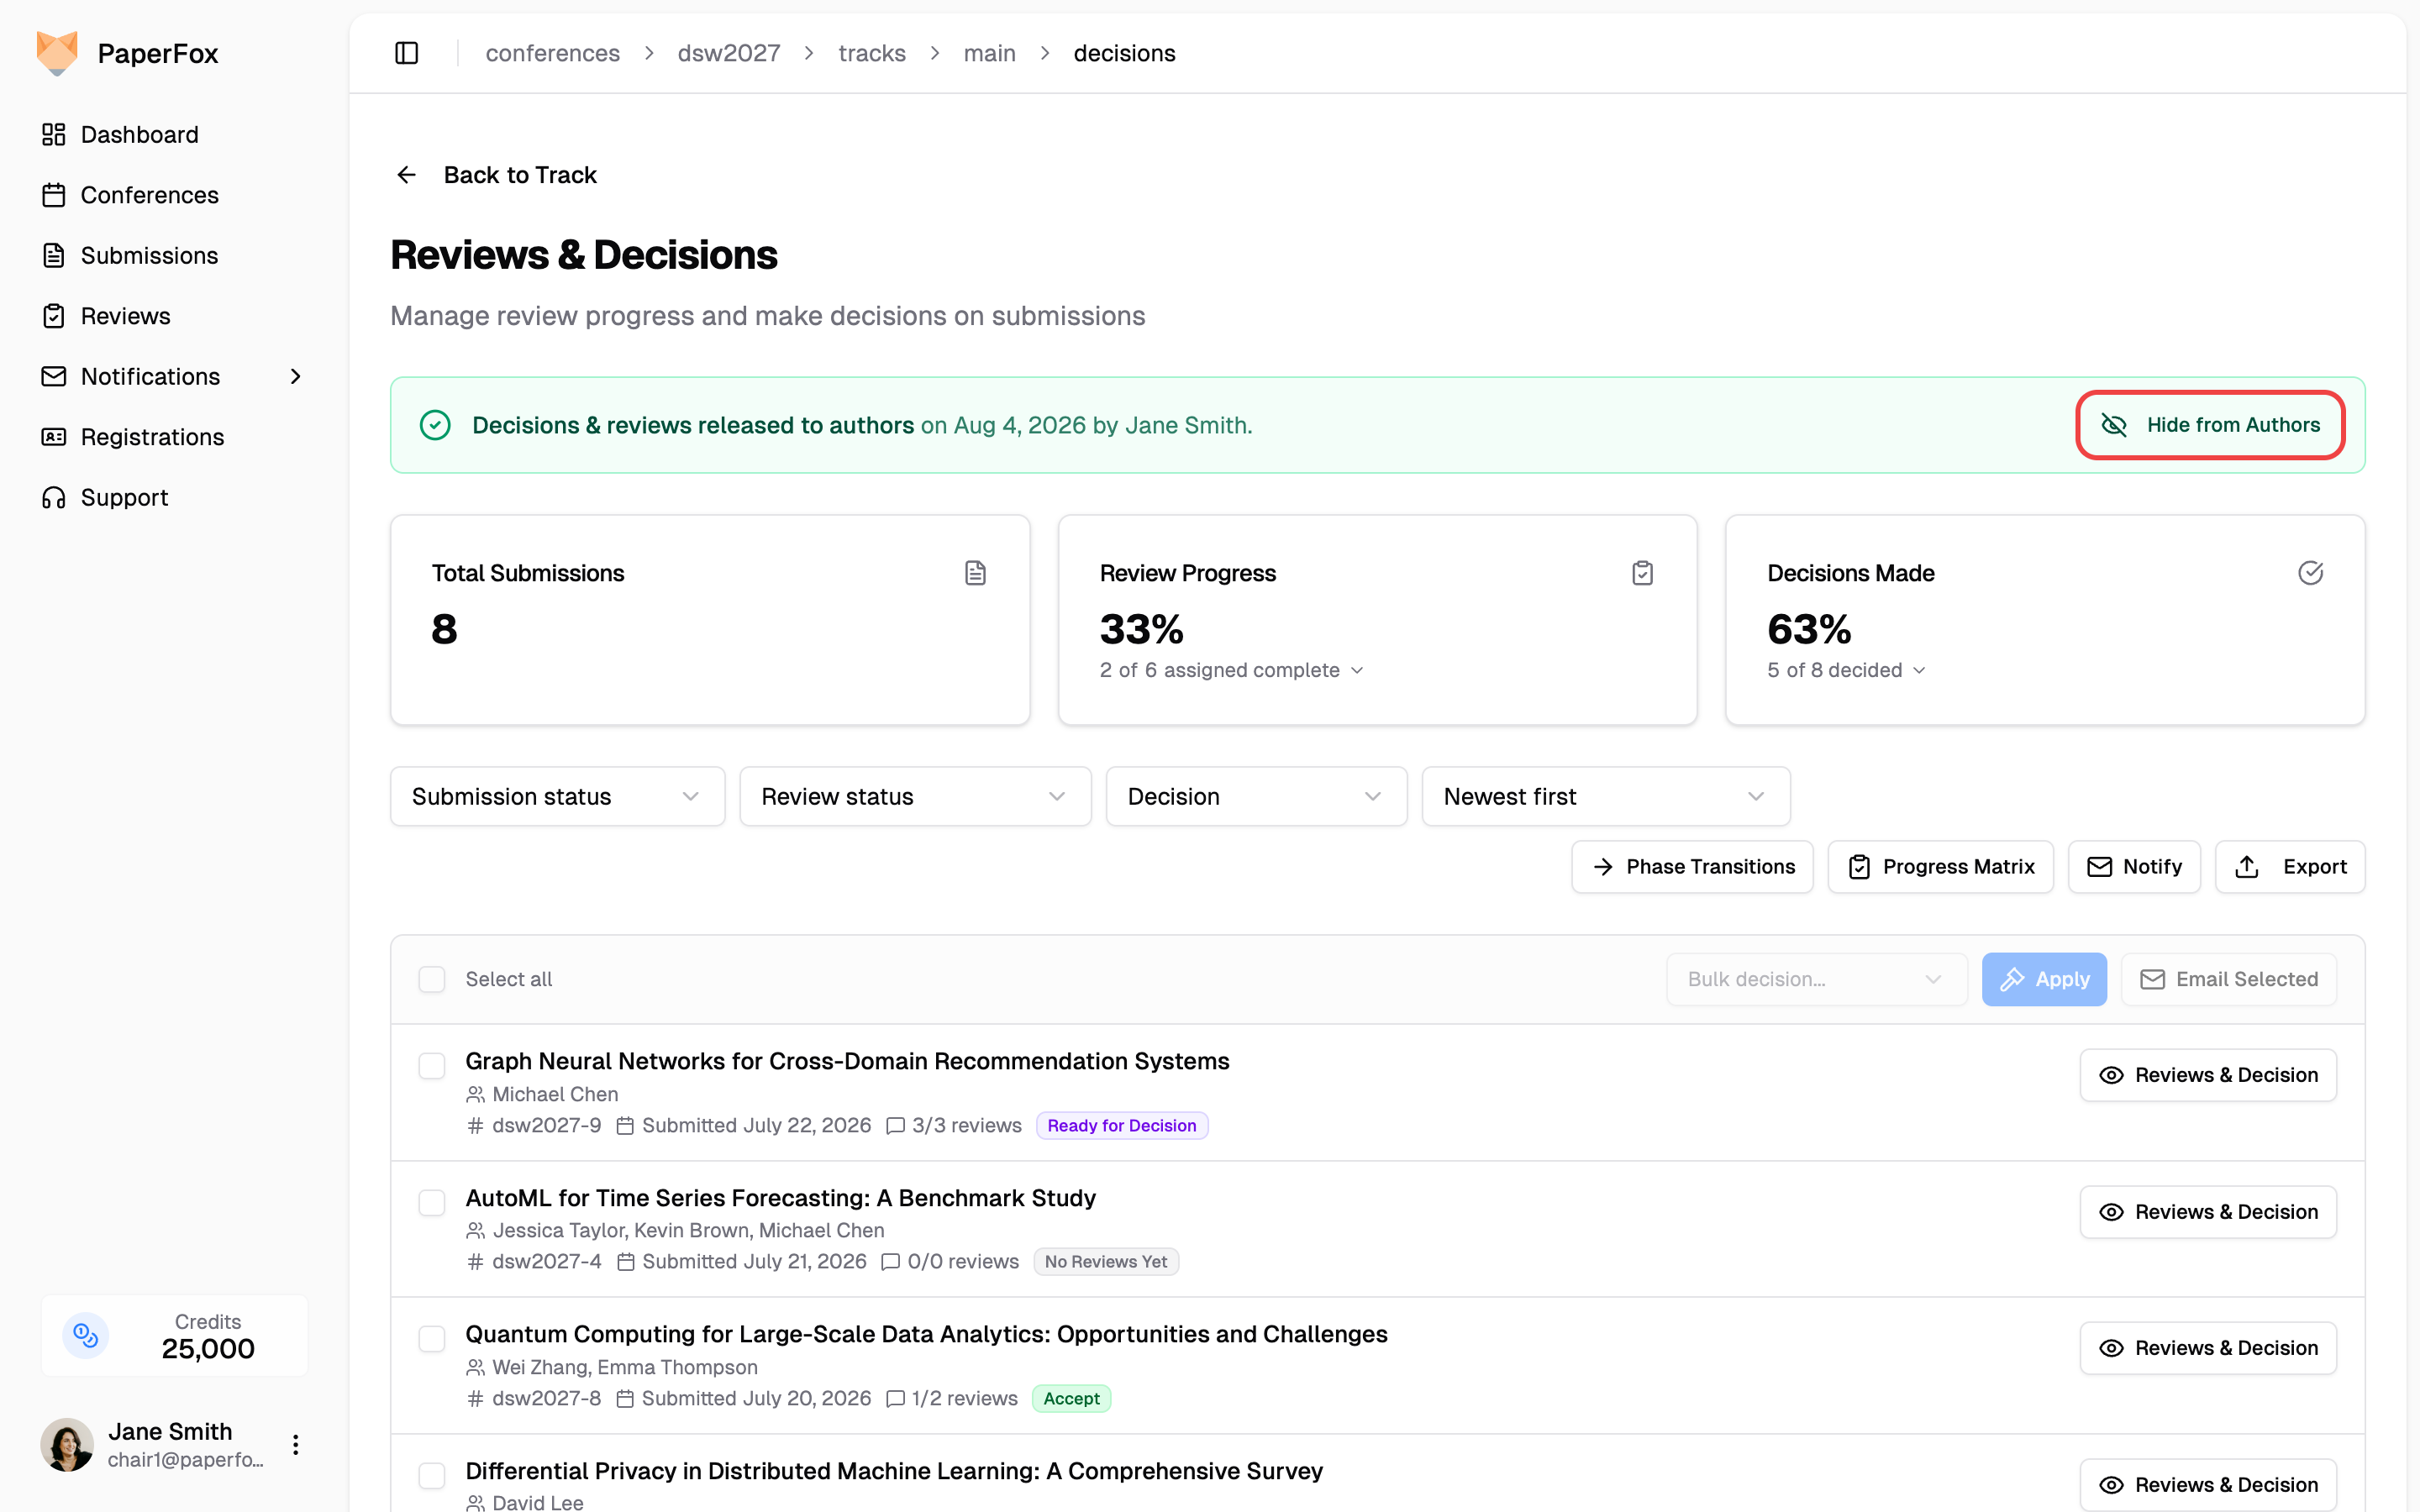This screenshot has height=1512, width=2420.
Task: Click the hash icon beside dsw2027-8
Action: pos(476,1399)
